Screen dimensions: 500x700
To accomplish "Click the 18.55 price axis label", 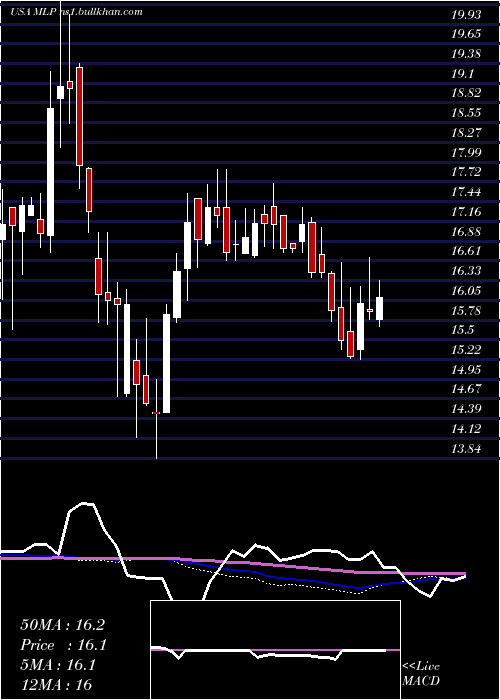I will click(x=467, y=113).
